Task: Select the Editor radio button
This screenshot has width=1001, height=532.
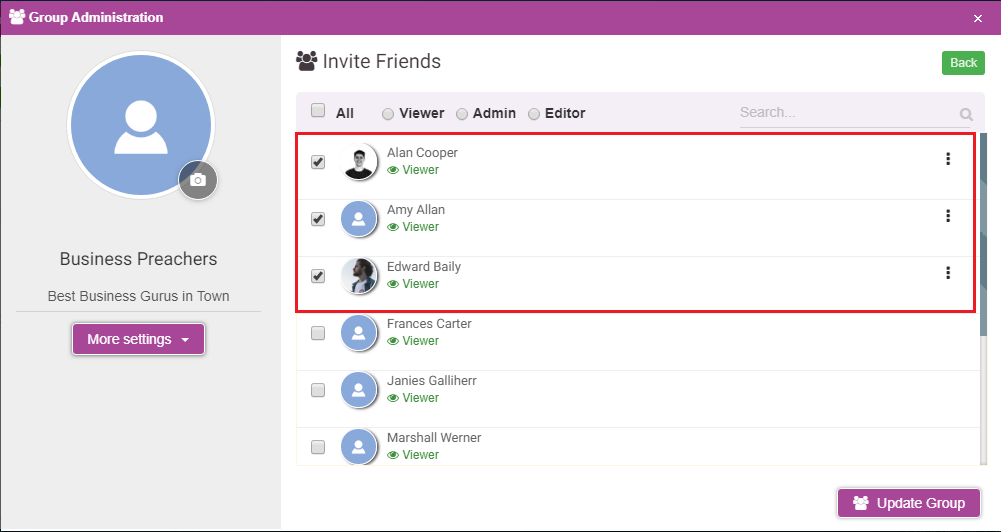Action: click(x=534, y=114)
